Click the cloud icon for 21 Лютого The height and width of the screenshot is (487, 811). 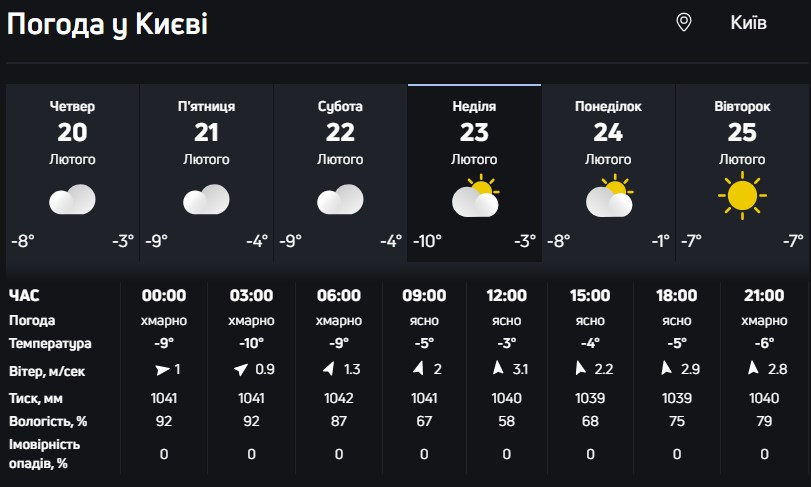click(206, 200)
